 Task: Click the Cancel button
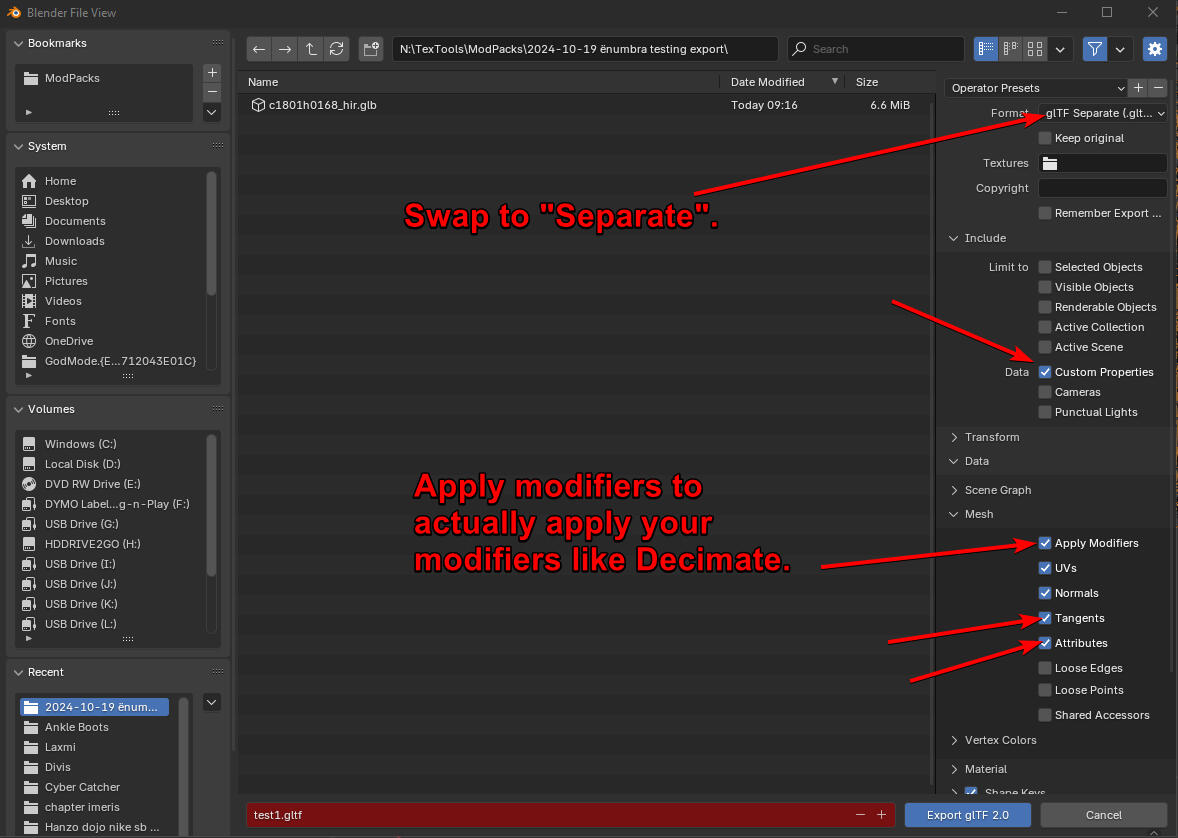pos(1103,815)
